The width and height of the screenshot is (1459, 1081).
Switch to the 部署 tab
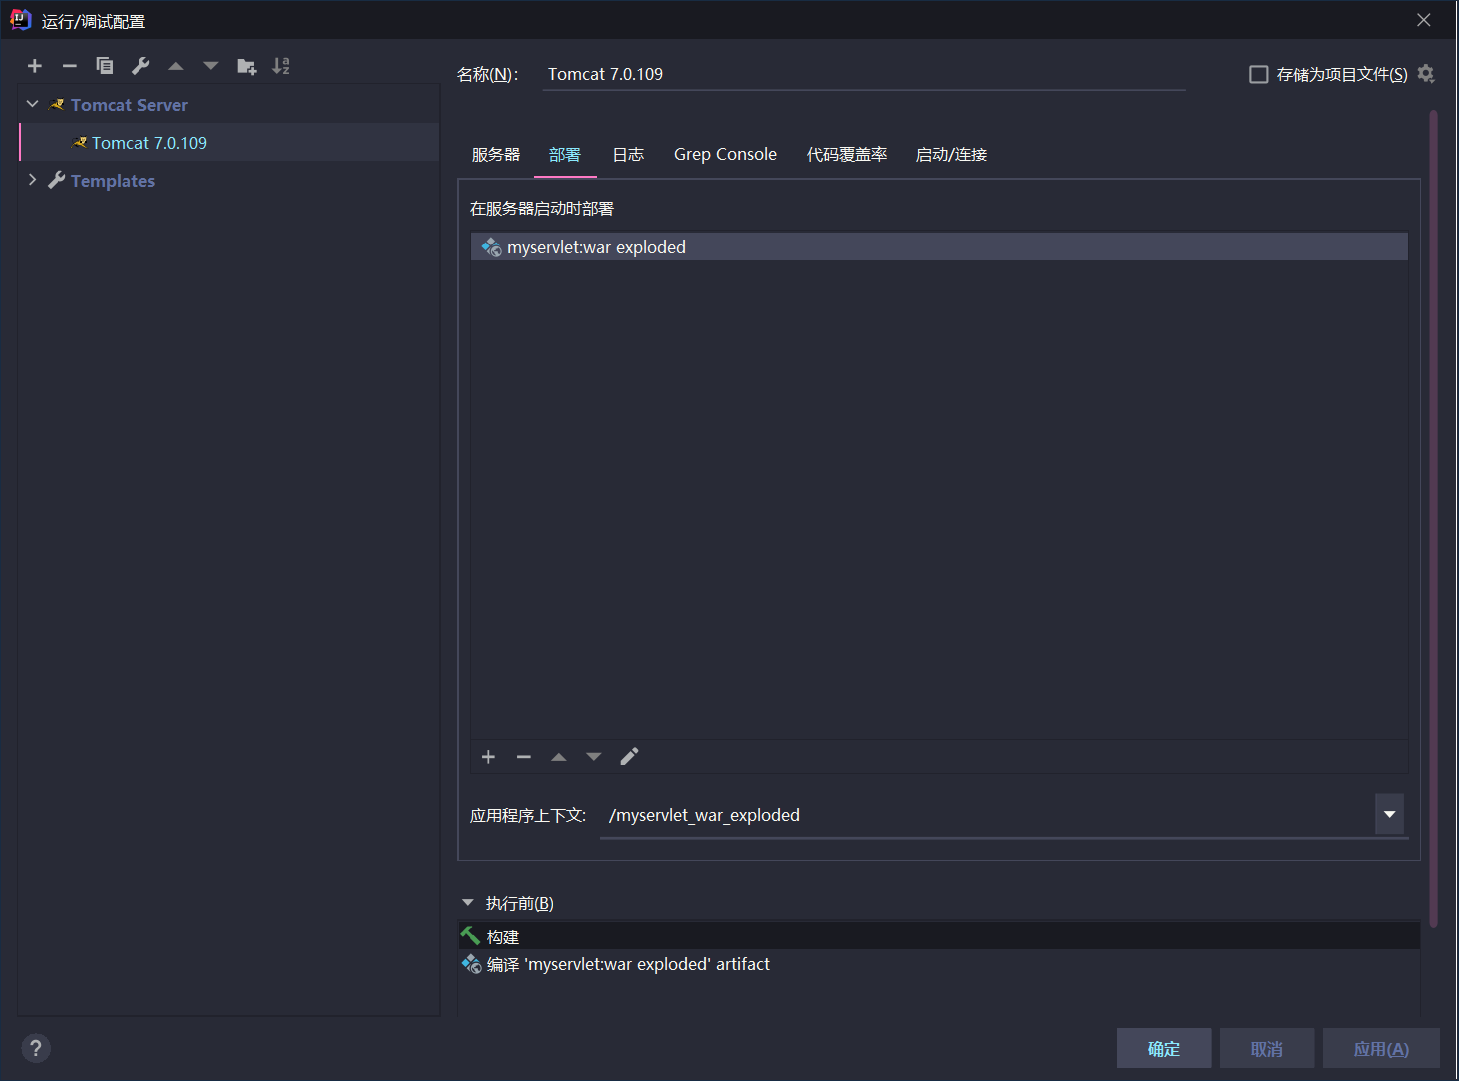pos(565,155)
